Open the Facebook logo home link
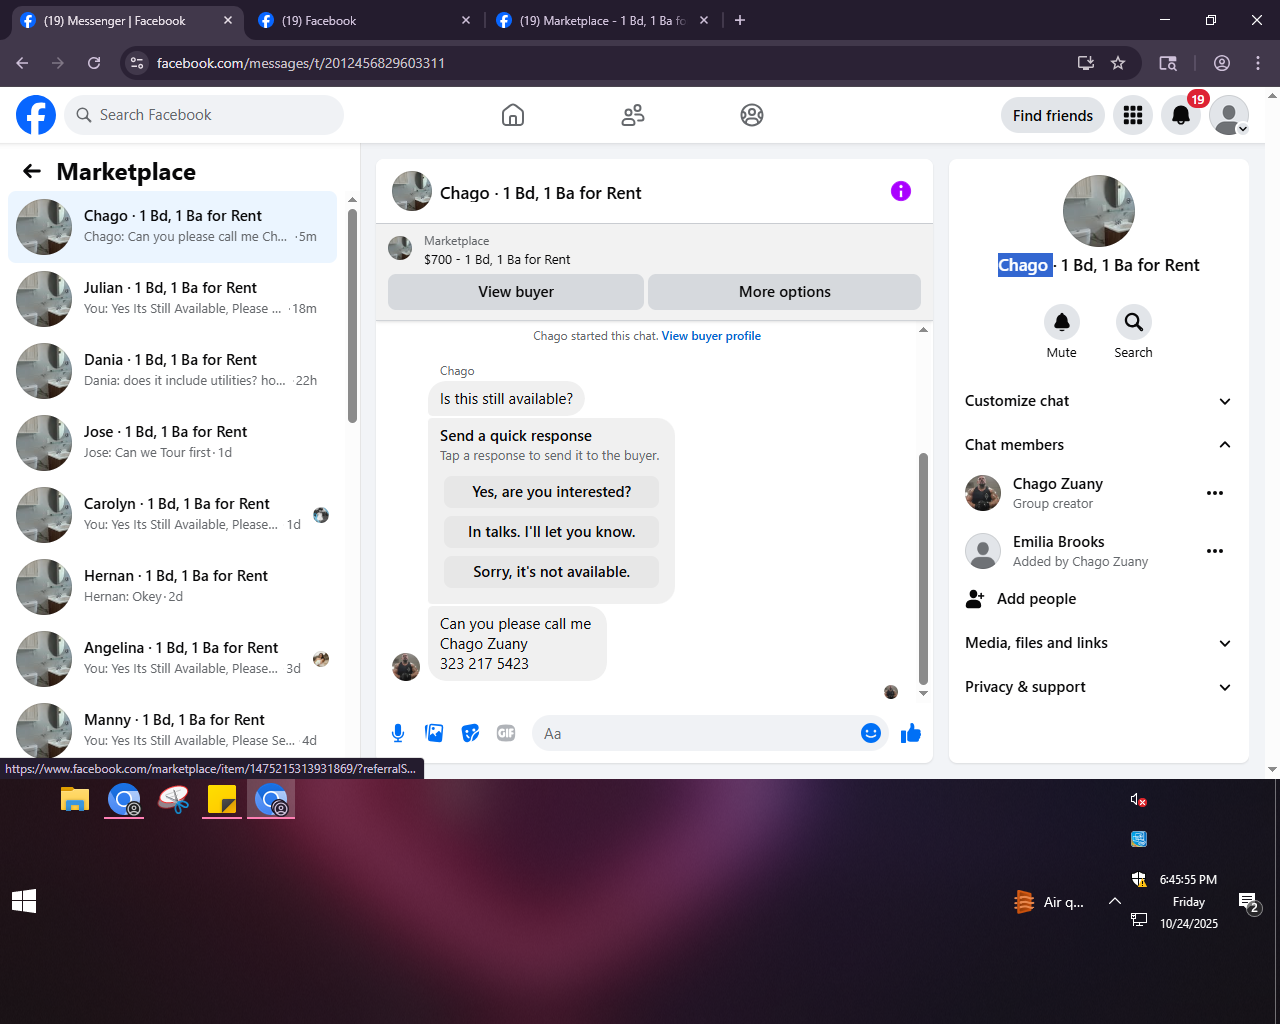Screen dimensions: 1280x1024 pyautogui.click(x=36, y=115)
